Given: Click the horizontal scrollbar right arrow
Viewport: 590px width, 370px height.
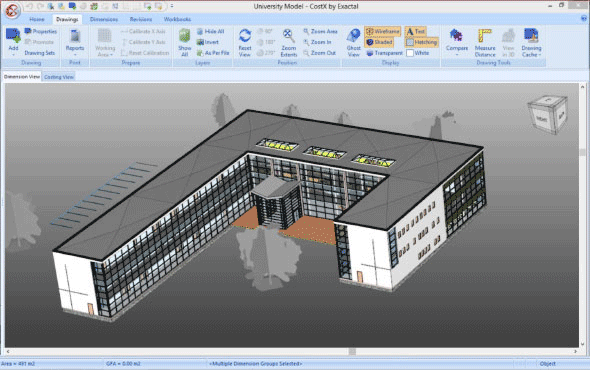Looking at the screenshot, I should pyautogui.click(x=575, y=351).
